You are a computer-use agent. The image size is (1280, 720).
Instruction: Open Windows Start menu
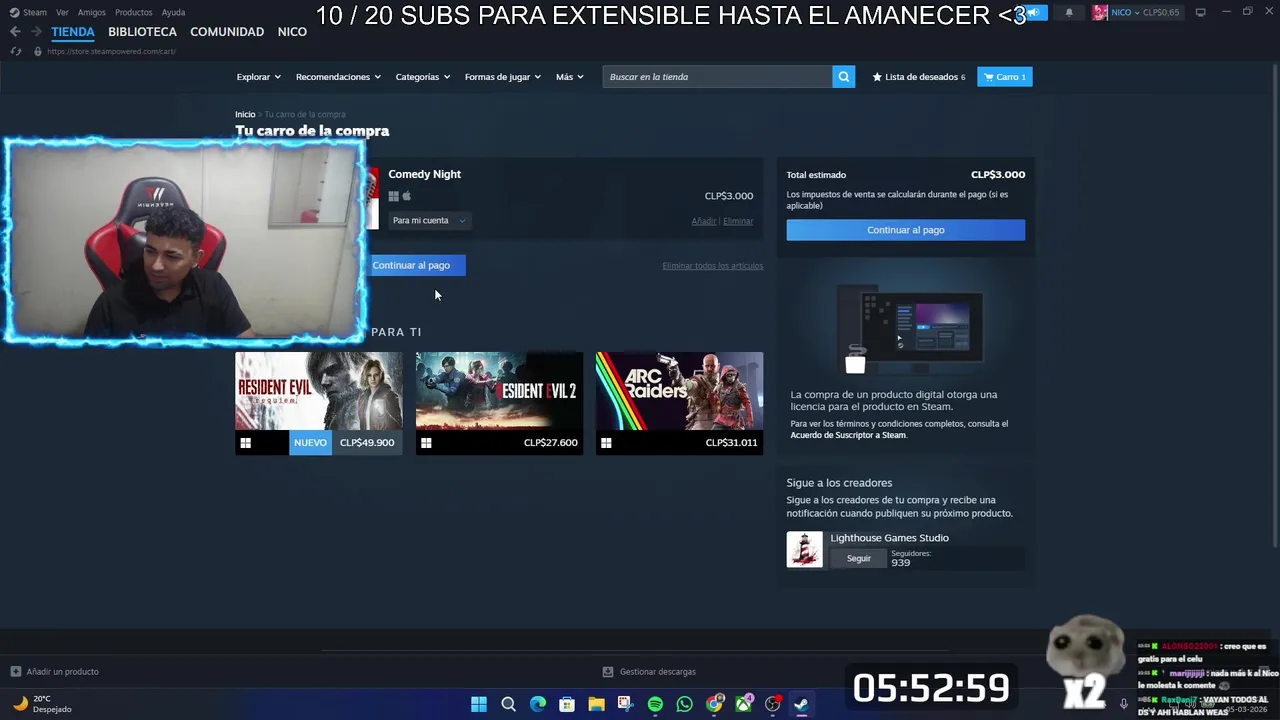(x=479, y=704)
